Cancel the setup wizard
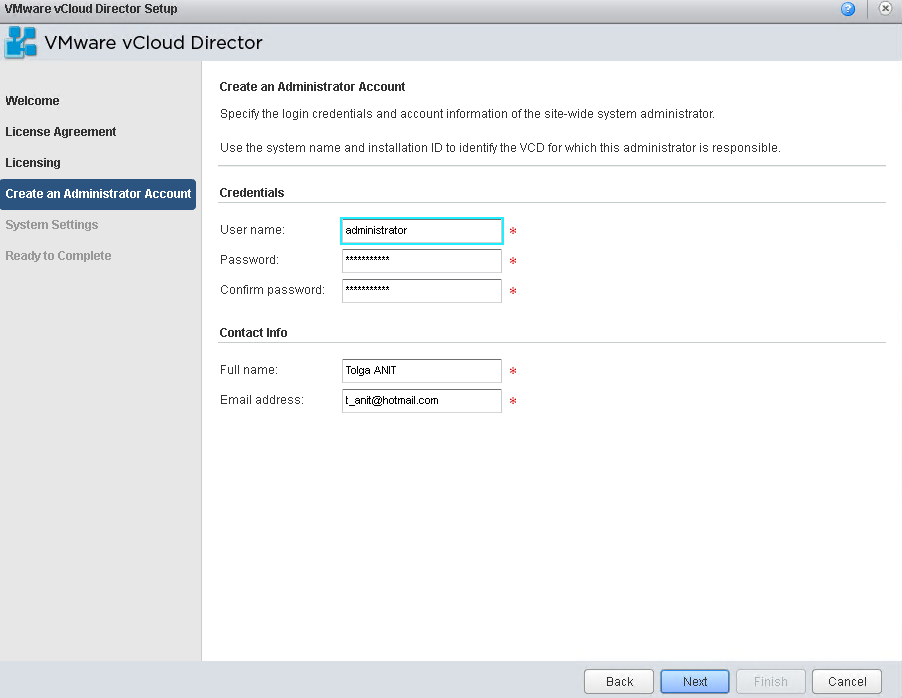The height and width of the screenshot is (698, 902). click(847, 682)
